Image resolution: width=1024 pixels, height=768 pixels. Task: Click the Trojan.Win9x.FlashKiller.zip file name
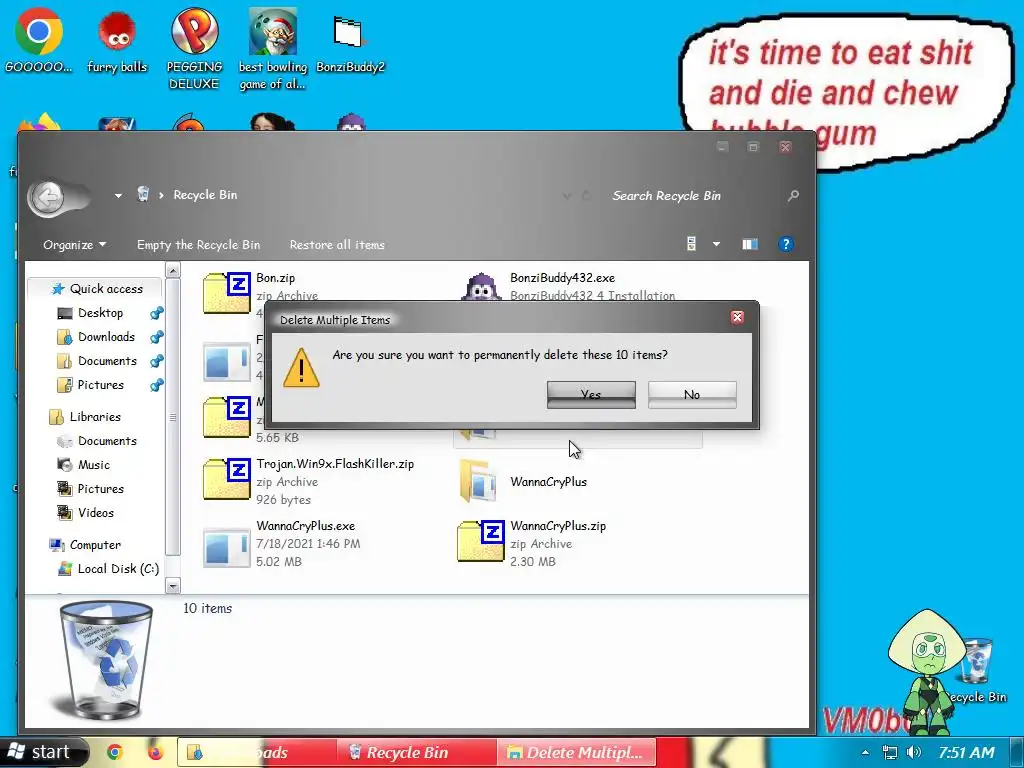point(335,464)
